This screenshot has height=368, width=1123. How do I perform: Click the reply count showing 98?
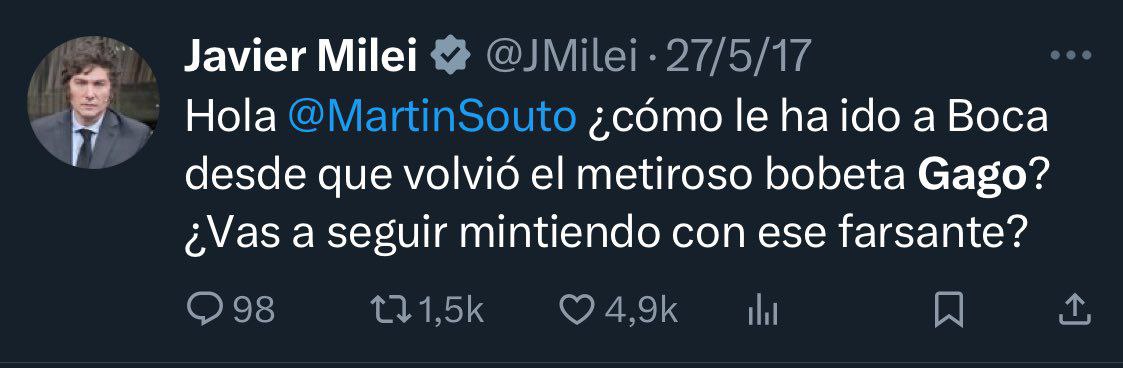point(254,311)
